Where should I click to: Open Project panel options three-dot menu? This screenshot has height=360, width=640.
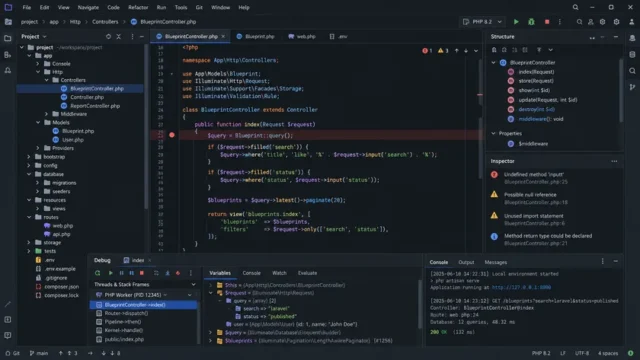coord(132,36)
